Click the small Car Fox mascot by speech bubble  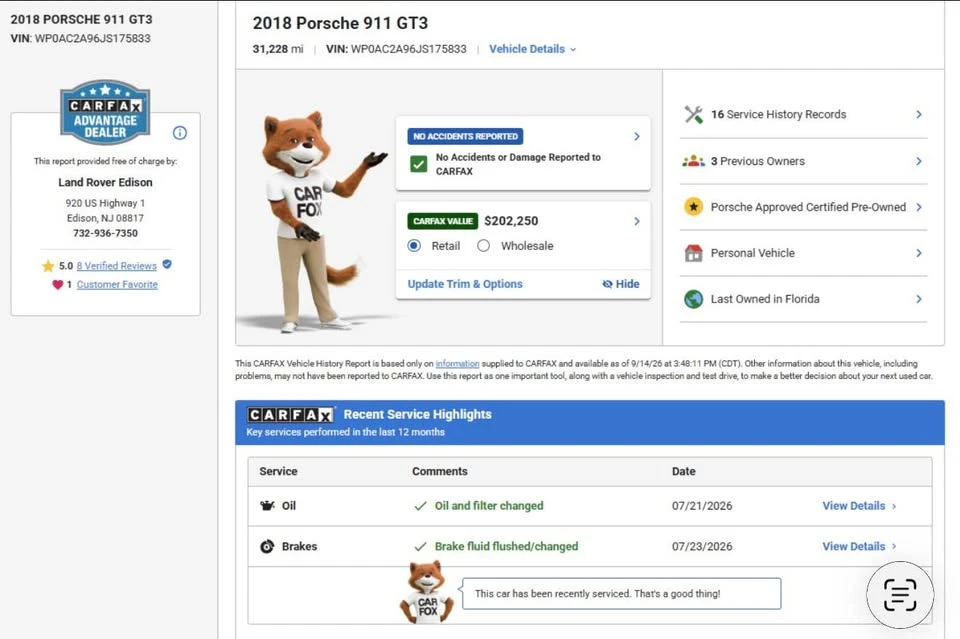tap(426, 592)
